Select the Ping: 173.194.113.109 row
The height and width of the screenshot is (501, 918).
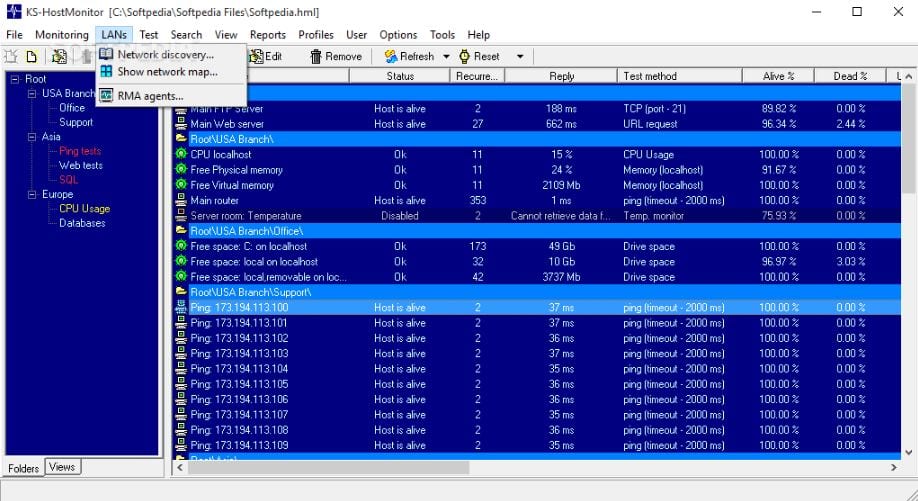pyautogui.click(x=537, y=445)
